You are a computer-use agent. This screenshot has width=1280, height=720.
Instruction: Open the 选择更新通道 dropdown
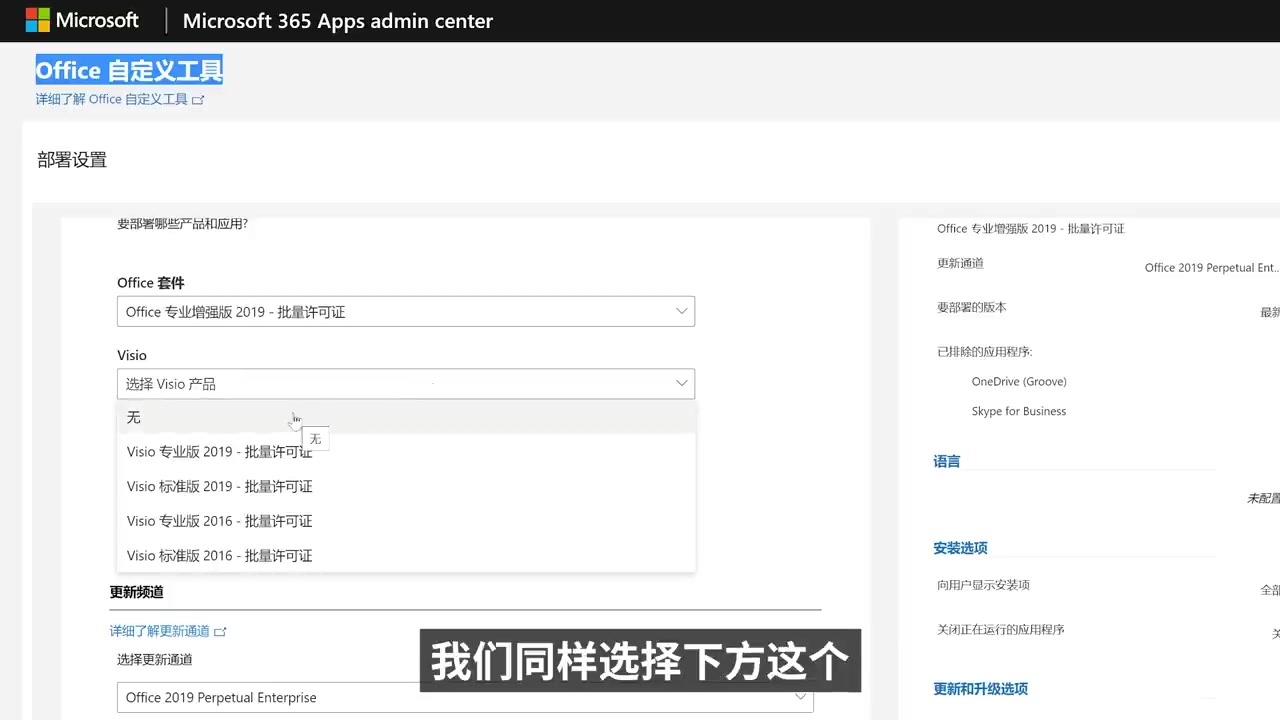tap(465, 698)
